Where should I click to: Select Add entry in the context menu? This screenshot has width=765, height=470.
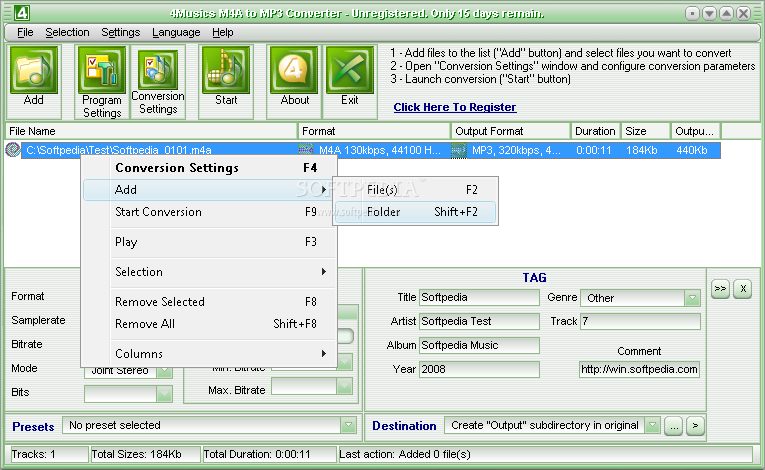point(210,190)
